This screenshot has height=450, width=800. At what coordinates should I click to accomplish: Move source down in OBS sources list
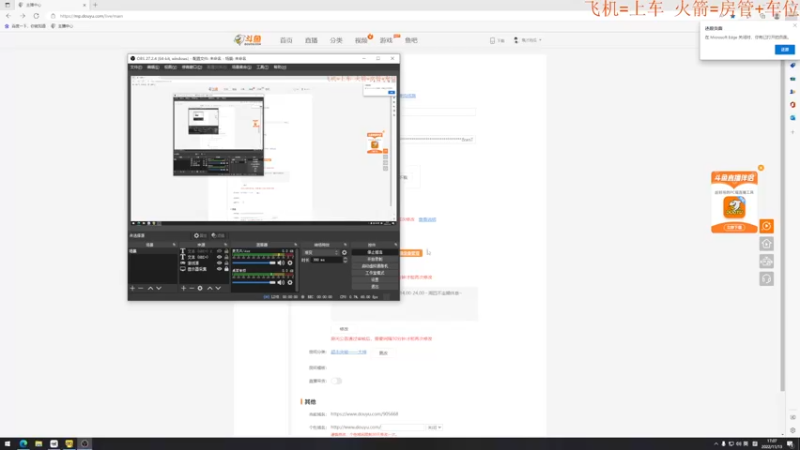click(218, 288)
